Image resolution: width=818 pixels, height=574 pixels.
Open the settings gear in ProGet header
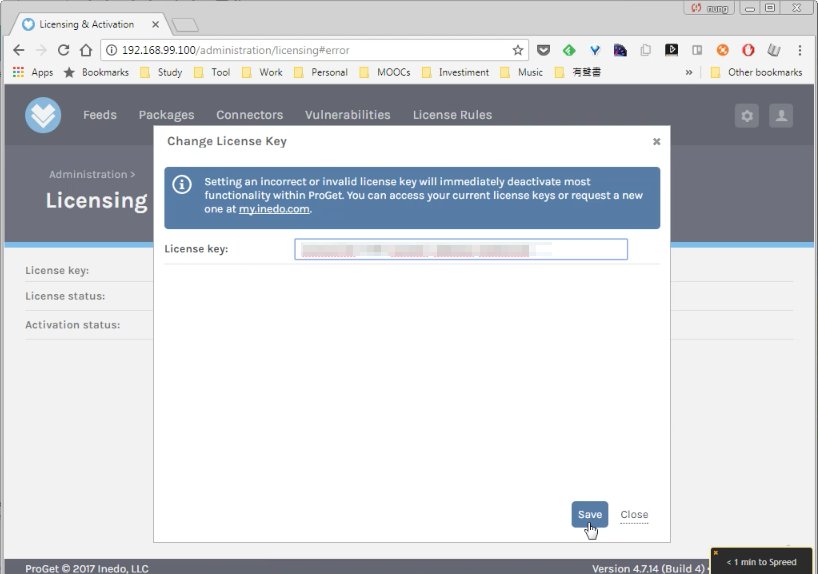pyautogui.click(x=747, y=115)
